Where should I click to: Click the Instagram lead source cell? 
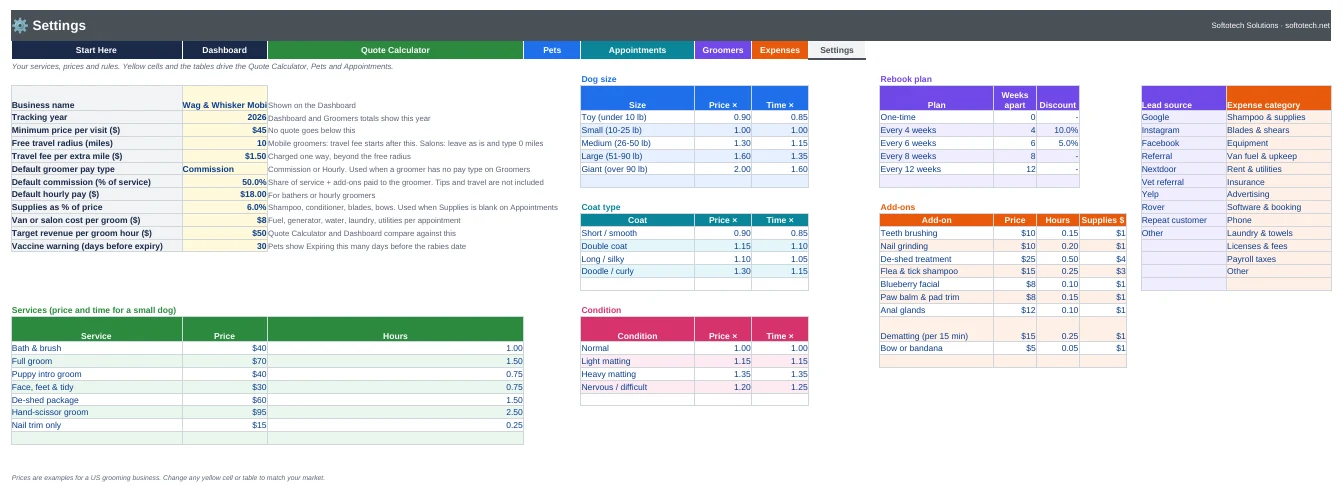(1183, 130)
